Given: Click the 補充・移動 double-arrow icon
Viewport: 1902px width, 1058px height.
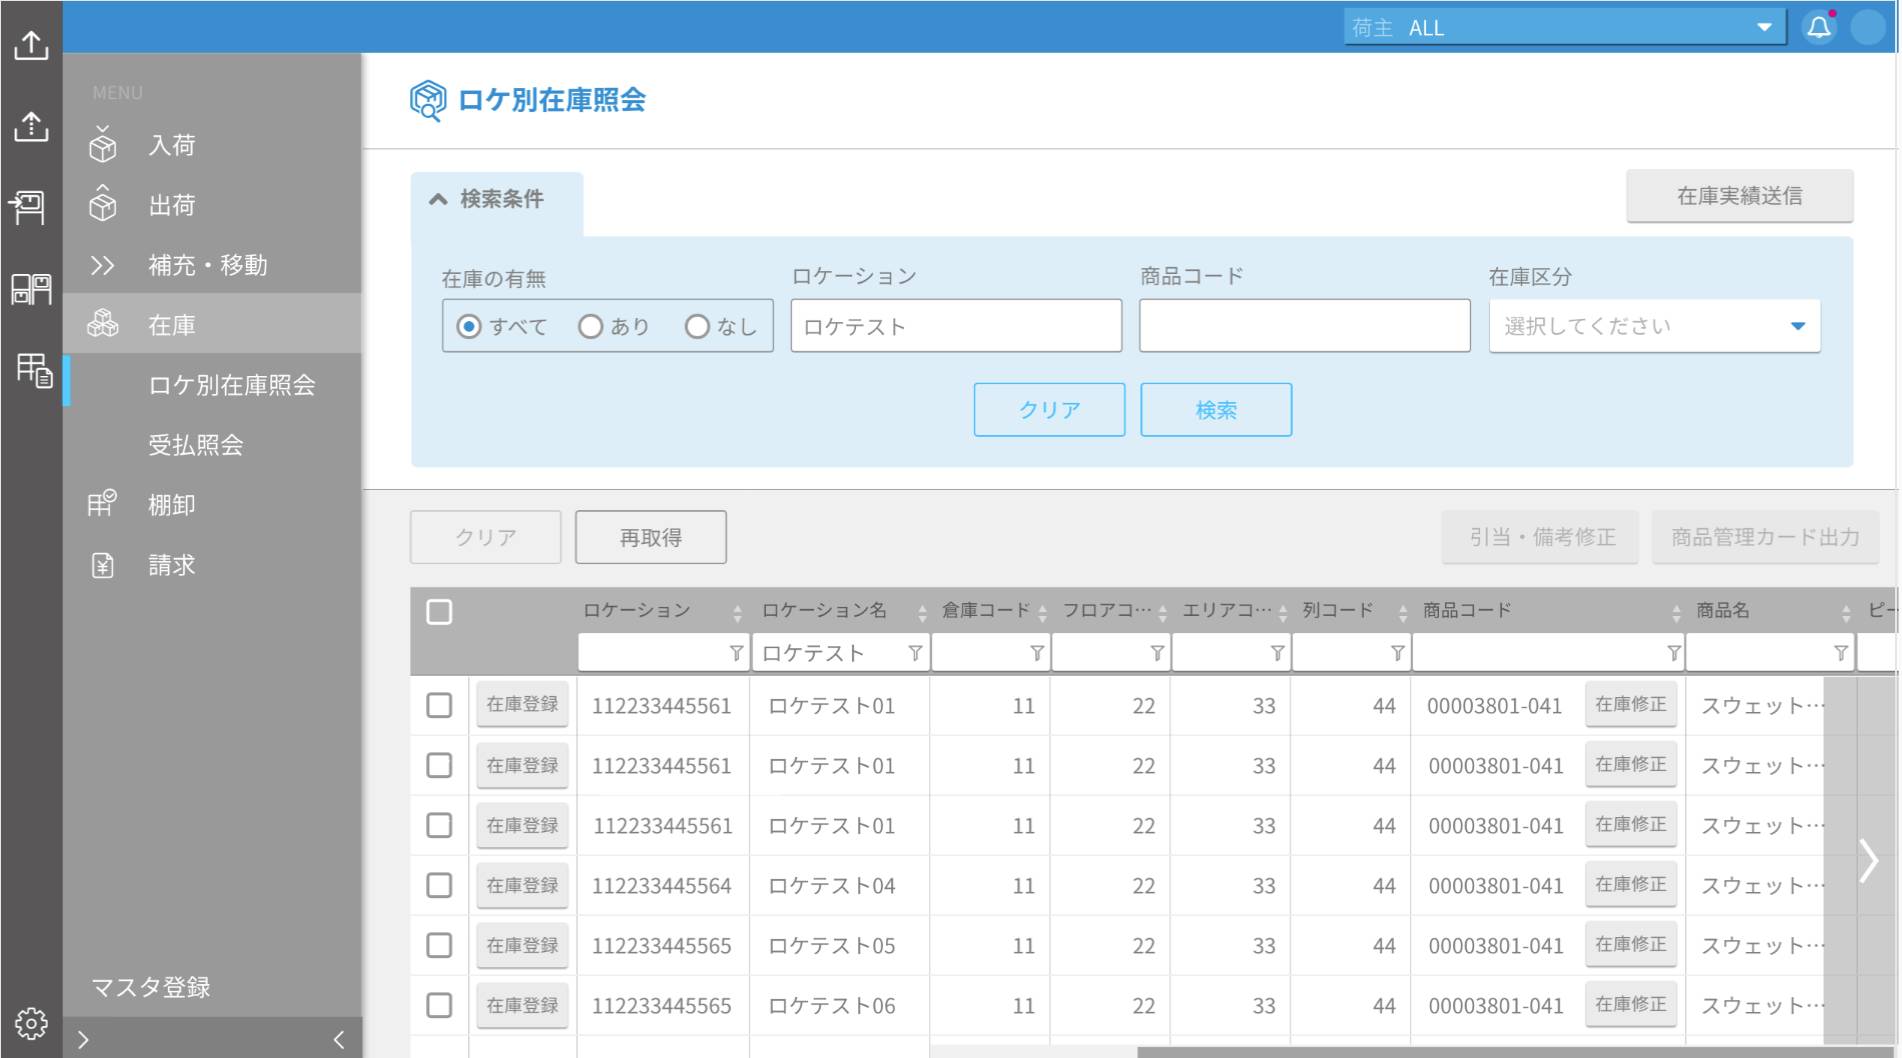Looking at the screenshot, I should (x=102, y=265).
